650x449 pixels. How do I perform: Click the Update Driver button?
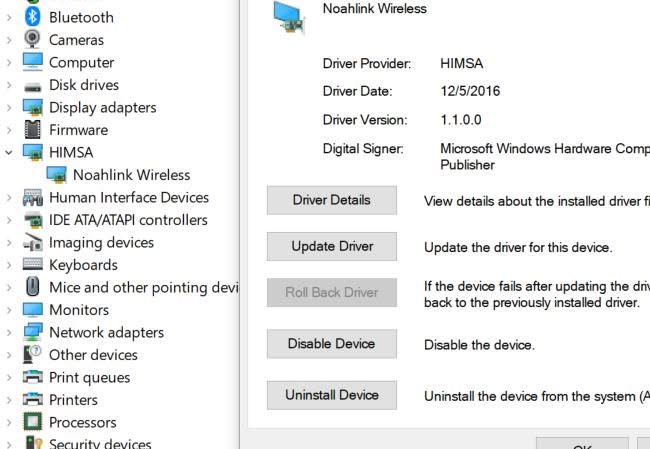click(x=331, y=246)
